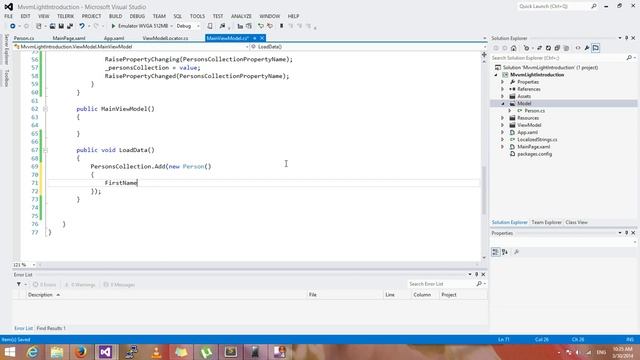Click the Solution Explorer Properties wrench icon

tap(587, 48)
